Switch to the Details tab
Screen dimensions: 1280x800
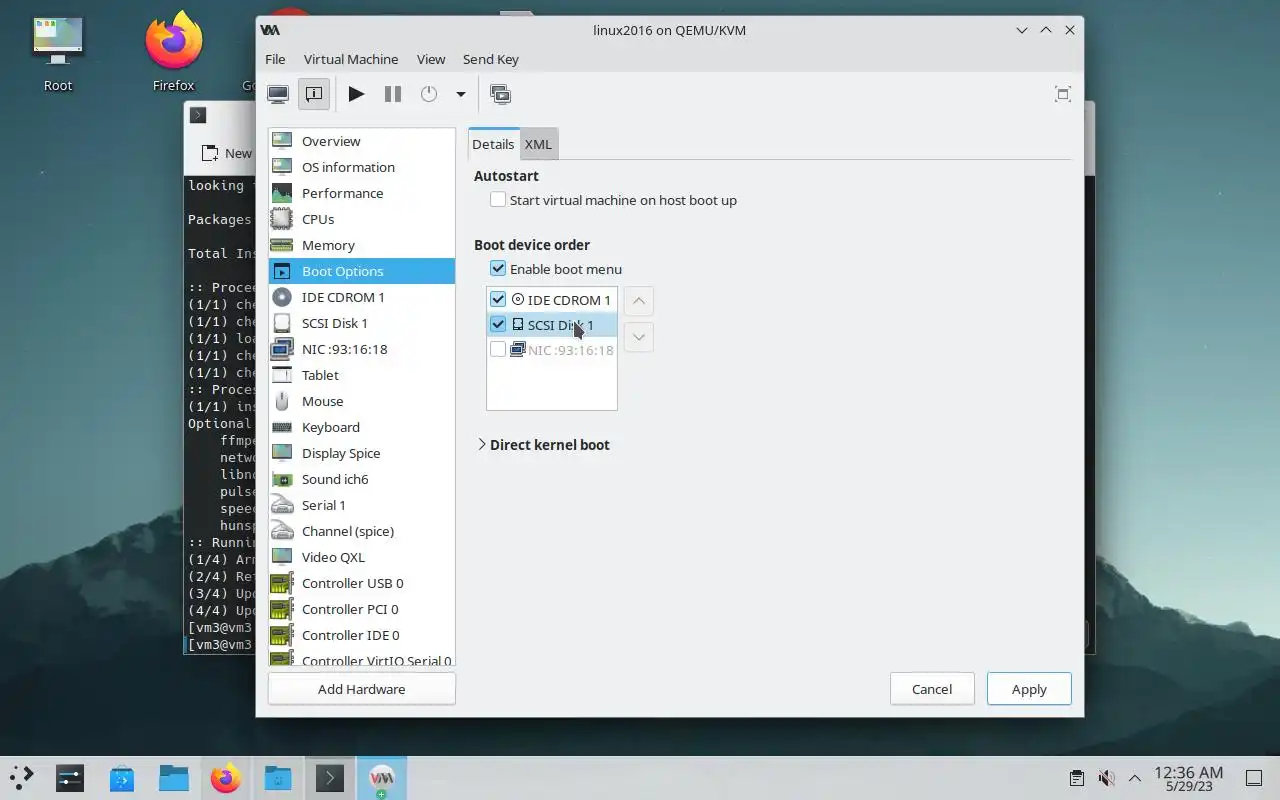493,144
